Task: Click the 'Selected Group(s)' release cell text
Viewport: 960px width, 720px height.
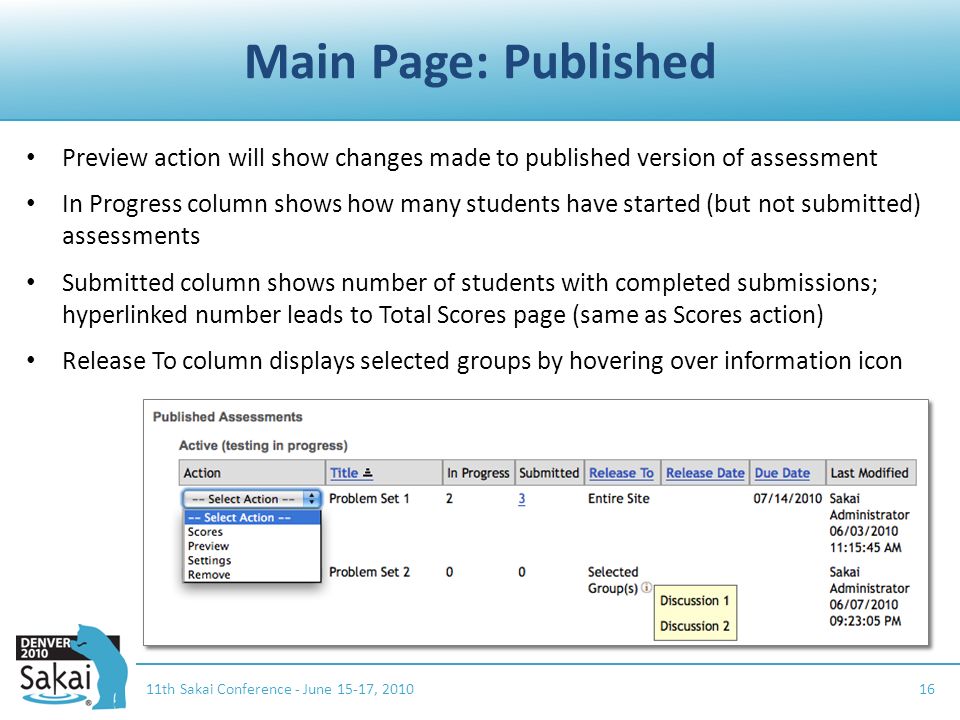Action: click(613, 580)
